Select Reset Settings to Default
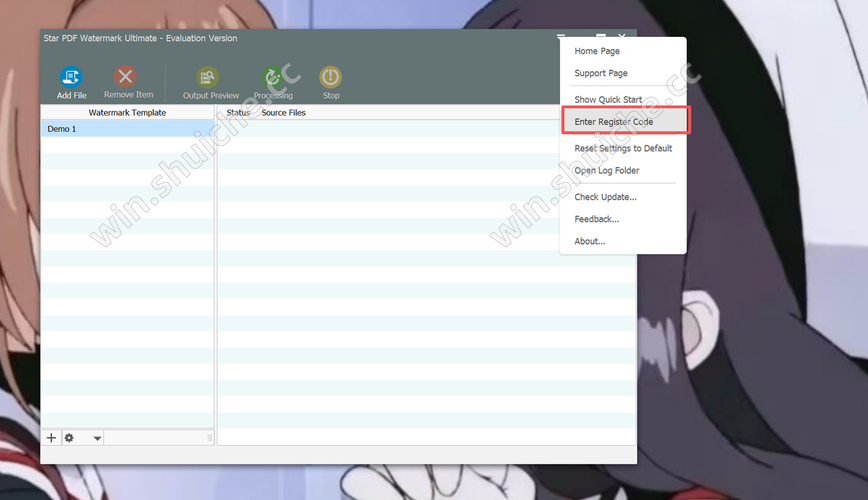This screenshot has width=868, height=500. [x=623, y=148]
